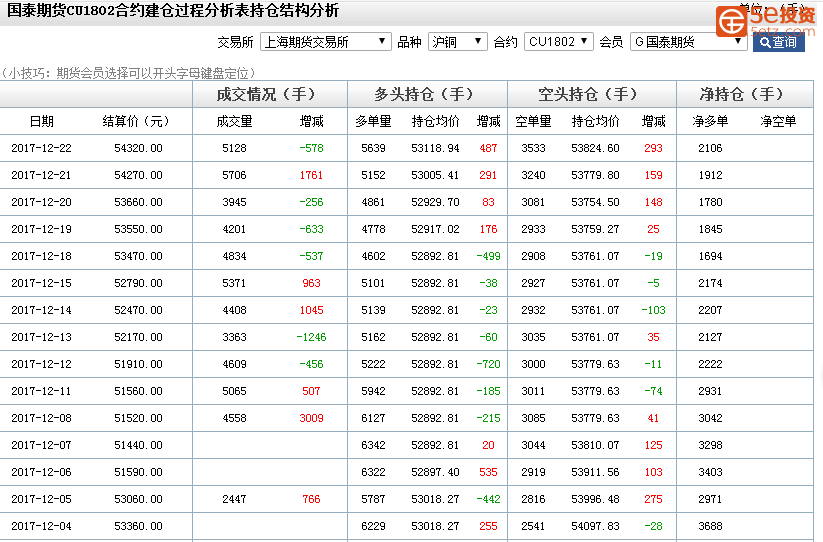The image size is (823, 542).
Task: Click the 日期 column header
Action: pyautogui.click(x=41, y=122)
